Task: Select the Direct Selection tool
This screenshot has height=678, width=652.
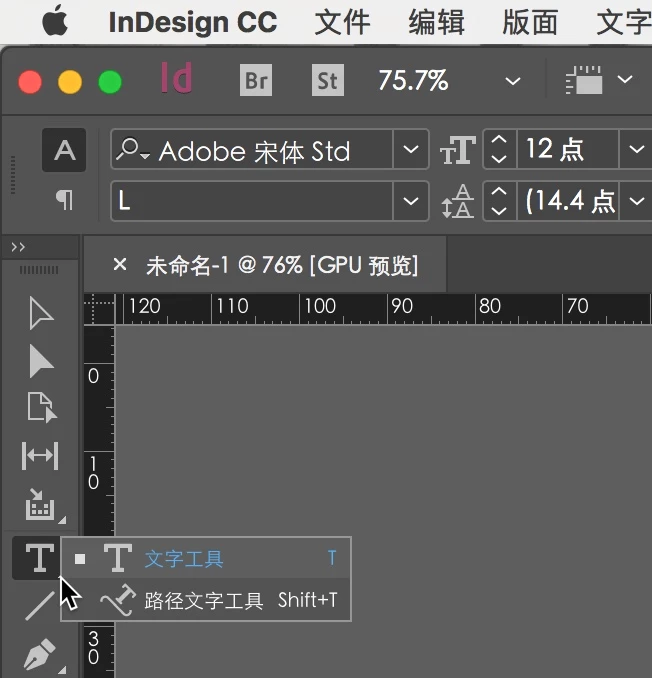Action: tap(41, 361)
